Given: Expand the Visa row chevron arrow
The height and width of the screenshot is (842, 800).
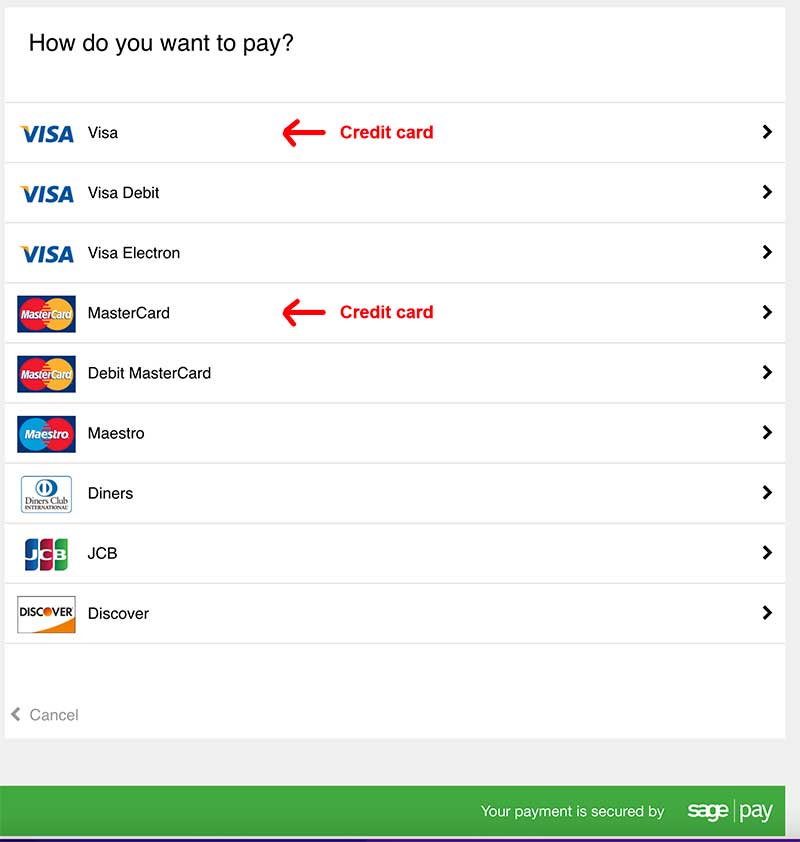Looking at the screenshot, I should click(x=767, y=132).
